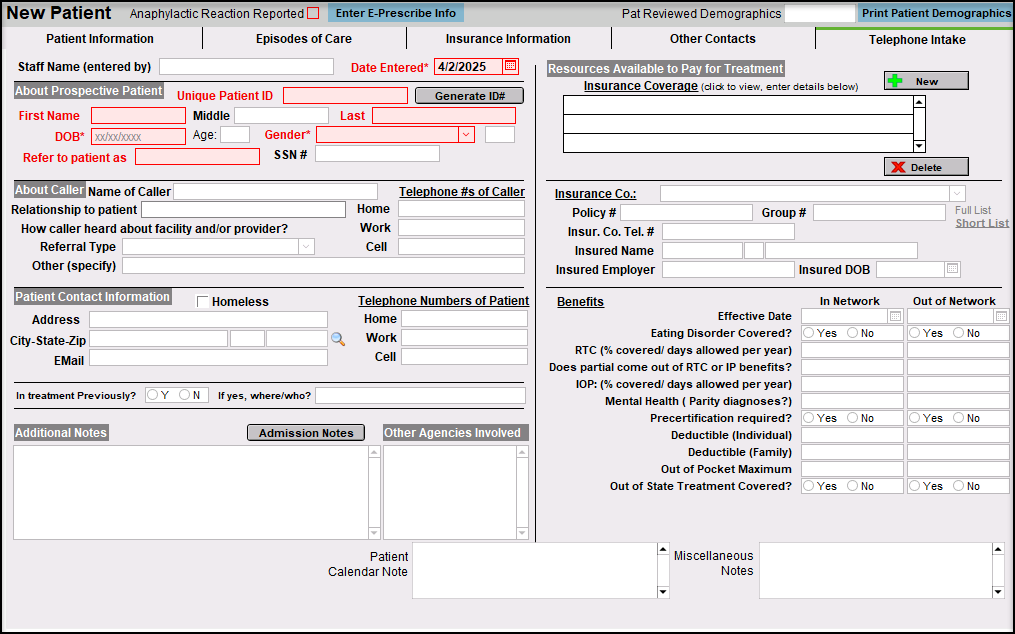Image resolution: width=1015 pixels, height=634 pixels.
Task: Click into the Staff Name input field
Action: coord(246,67)
